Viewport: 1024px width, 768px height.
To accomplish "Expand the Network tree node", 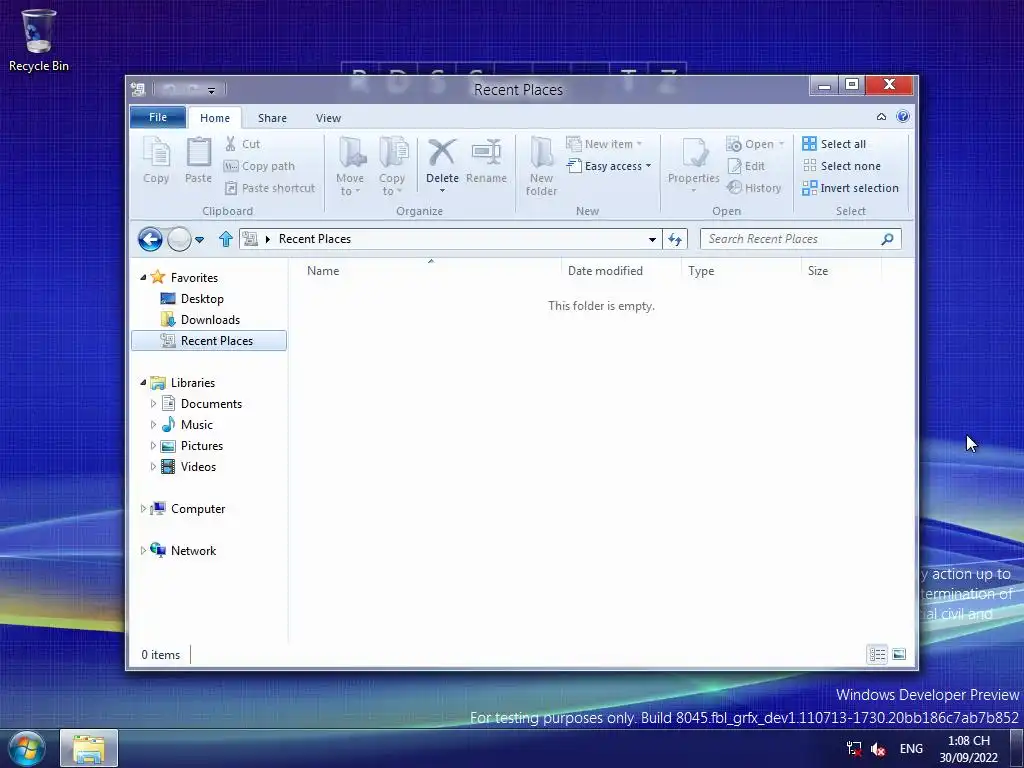I will [143, 551].
